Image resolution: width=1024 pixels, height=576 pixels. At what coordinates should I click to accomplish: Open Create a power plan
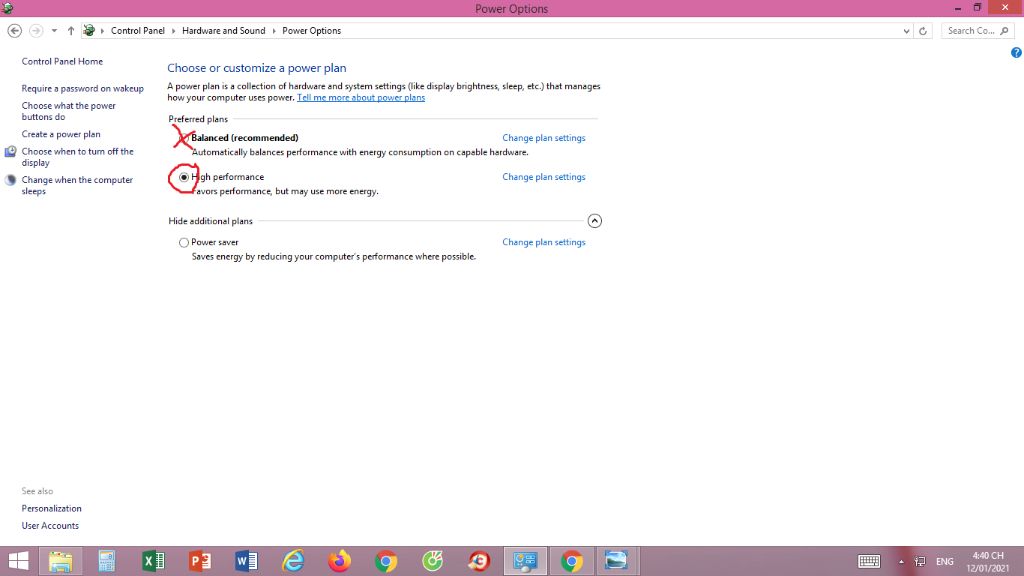click(61, 134)
